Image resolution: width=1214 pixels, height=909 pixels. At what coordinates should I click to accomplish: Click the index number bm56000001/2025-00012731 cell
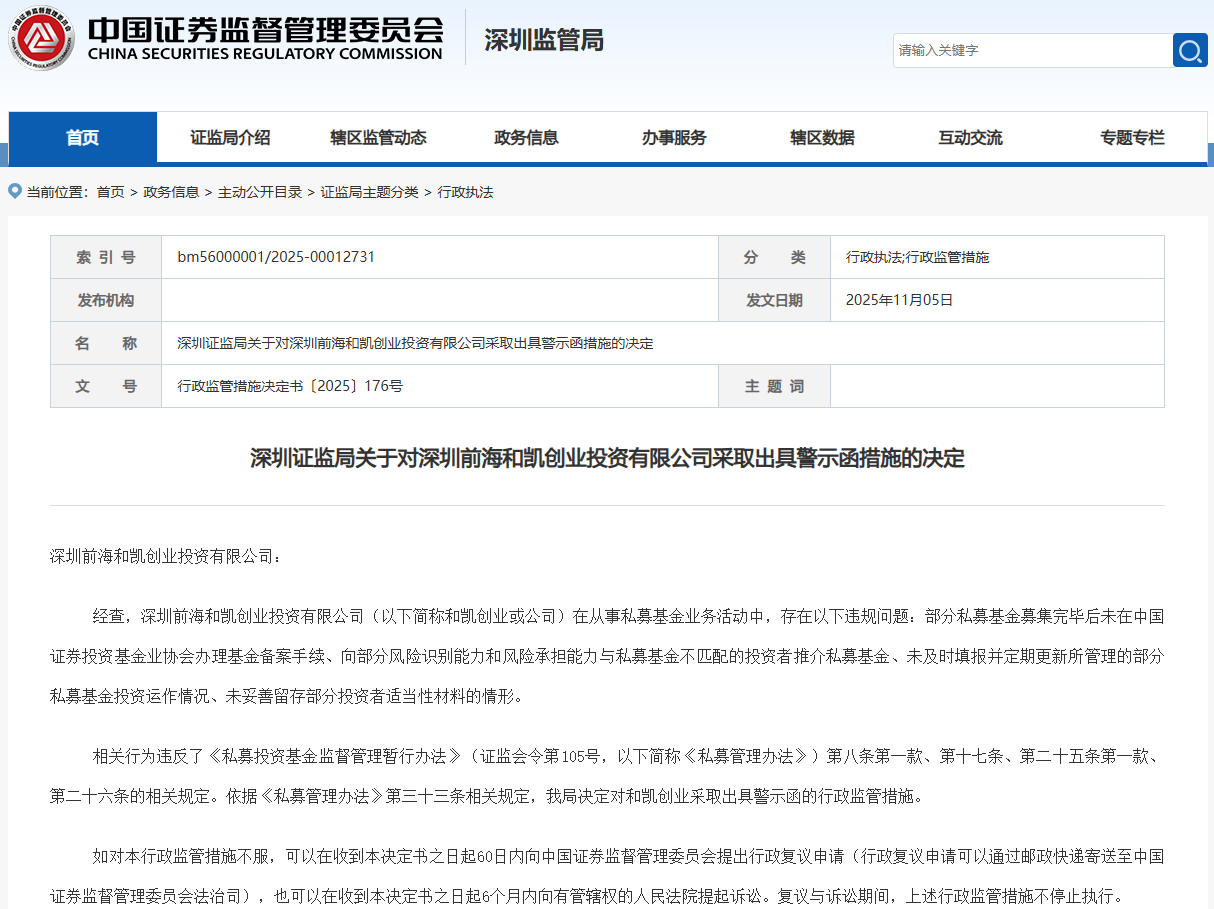pos(276,257)
